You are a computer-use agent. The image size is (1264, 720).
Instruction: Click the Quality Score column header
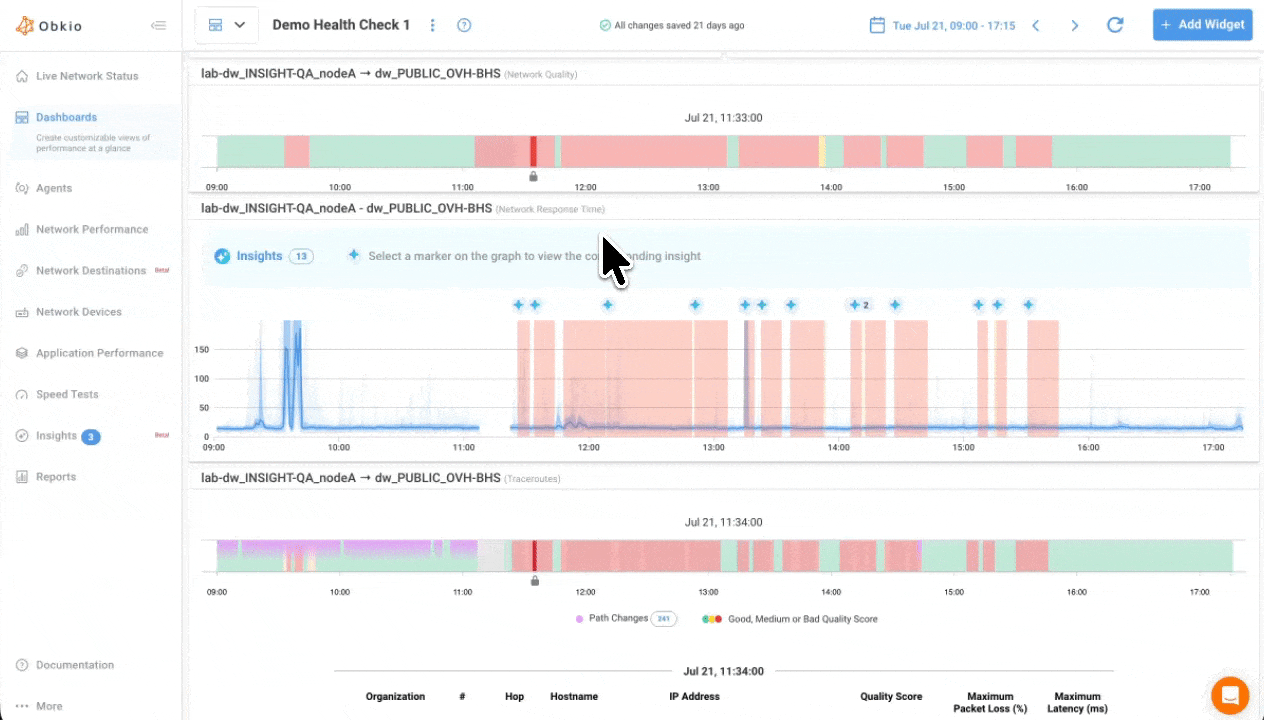pos(891,696)
